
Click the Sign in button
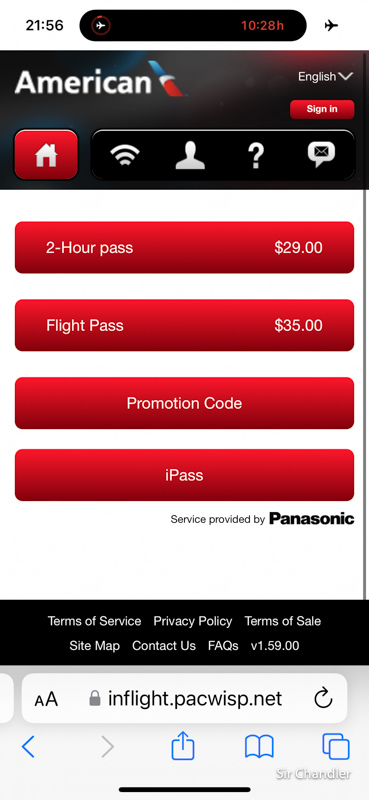coord(322,109)
